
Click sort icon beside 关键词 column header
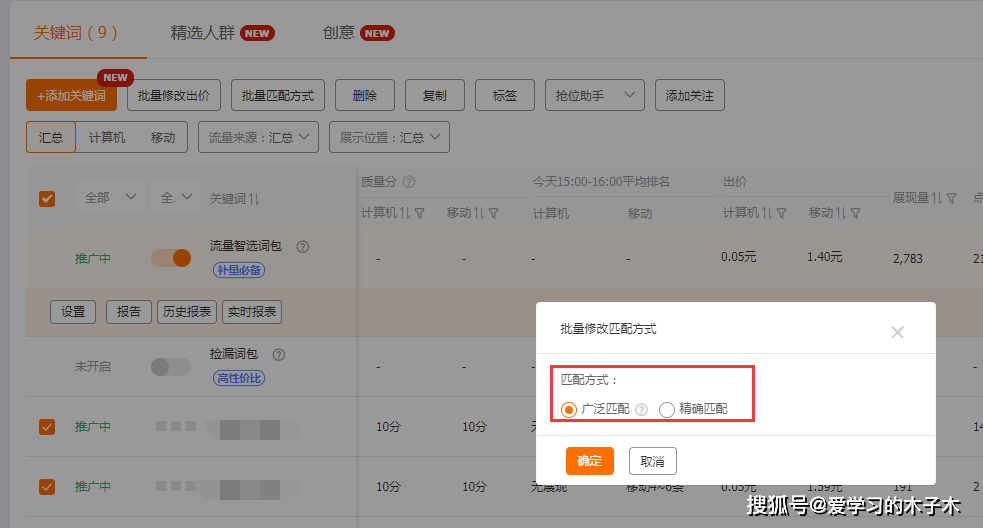click(x=254, y=199)
